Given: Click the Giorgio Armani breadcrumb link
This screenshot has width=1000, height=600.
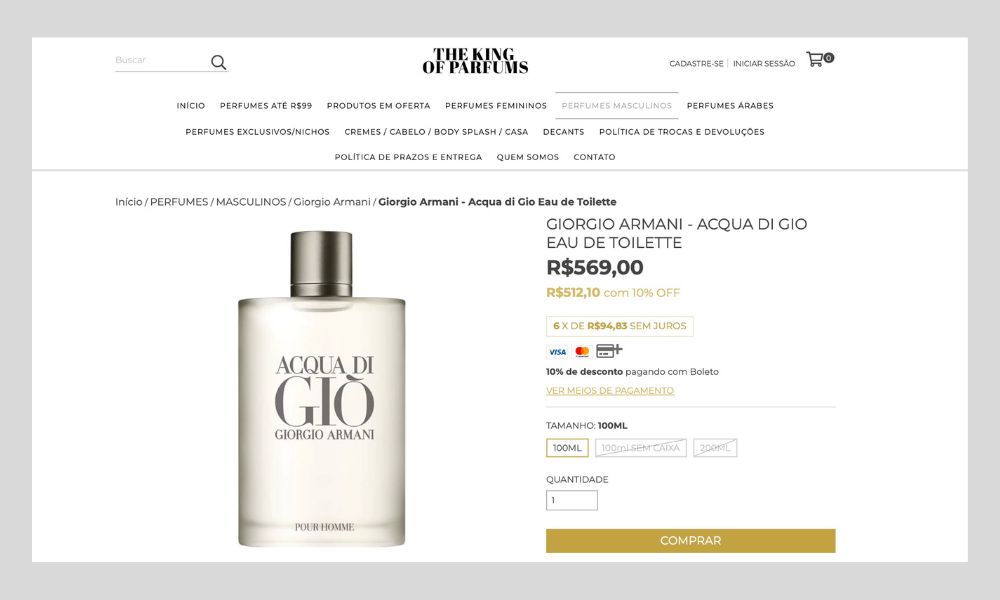Looking at the screenshot, I should [x=332, y=202].
